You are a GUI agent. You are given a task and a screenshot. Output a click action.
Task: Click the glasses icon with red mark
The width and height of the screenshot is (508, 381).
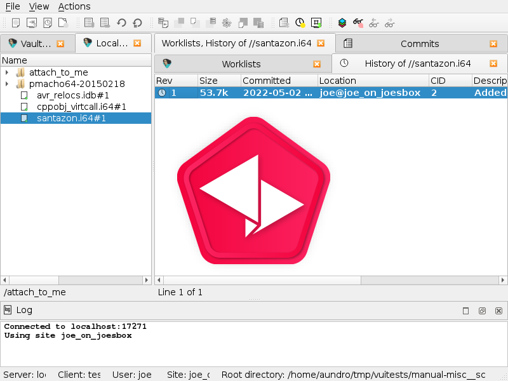[x=358, y=23]
